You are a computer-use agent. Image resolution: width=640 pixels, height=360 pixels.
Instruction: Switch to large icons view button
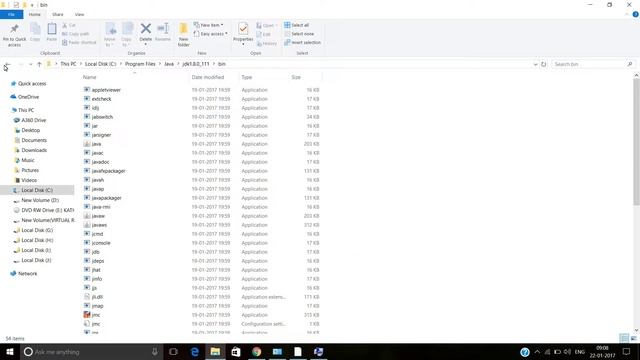click(633, 338)
